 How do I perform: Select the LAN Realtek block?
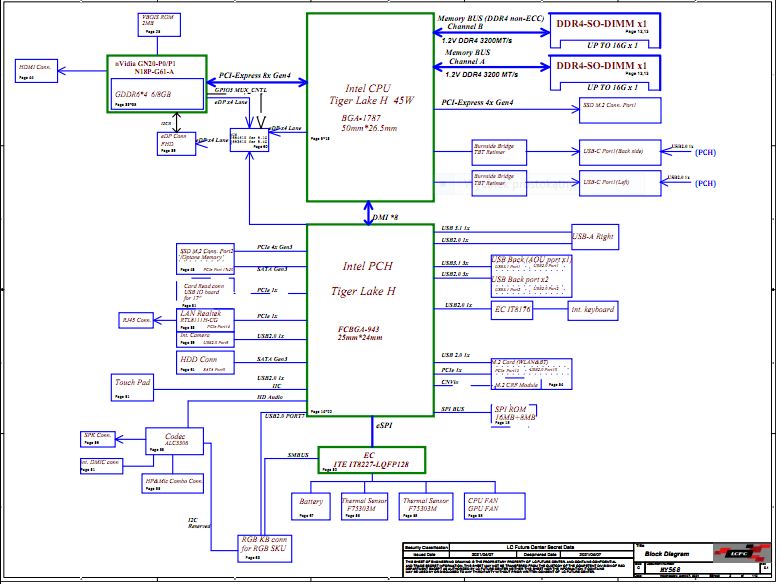(205, 320)
